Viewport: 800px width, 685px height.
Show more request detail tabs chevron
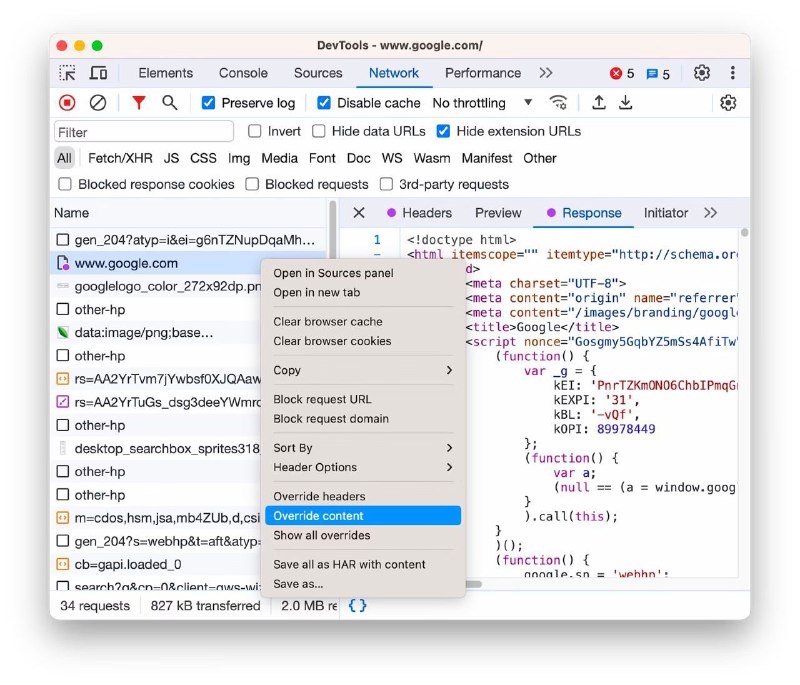pyautogui.click(x=710, y=213)
